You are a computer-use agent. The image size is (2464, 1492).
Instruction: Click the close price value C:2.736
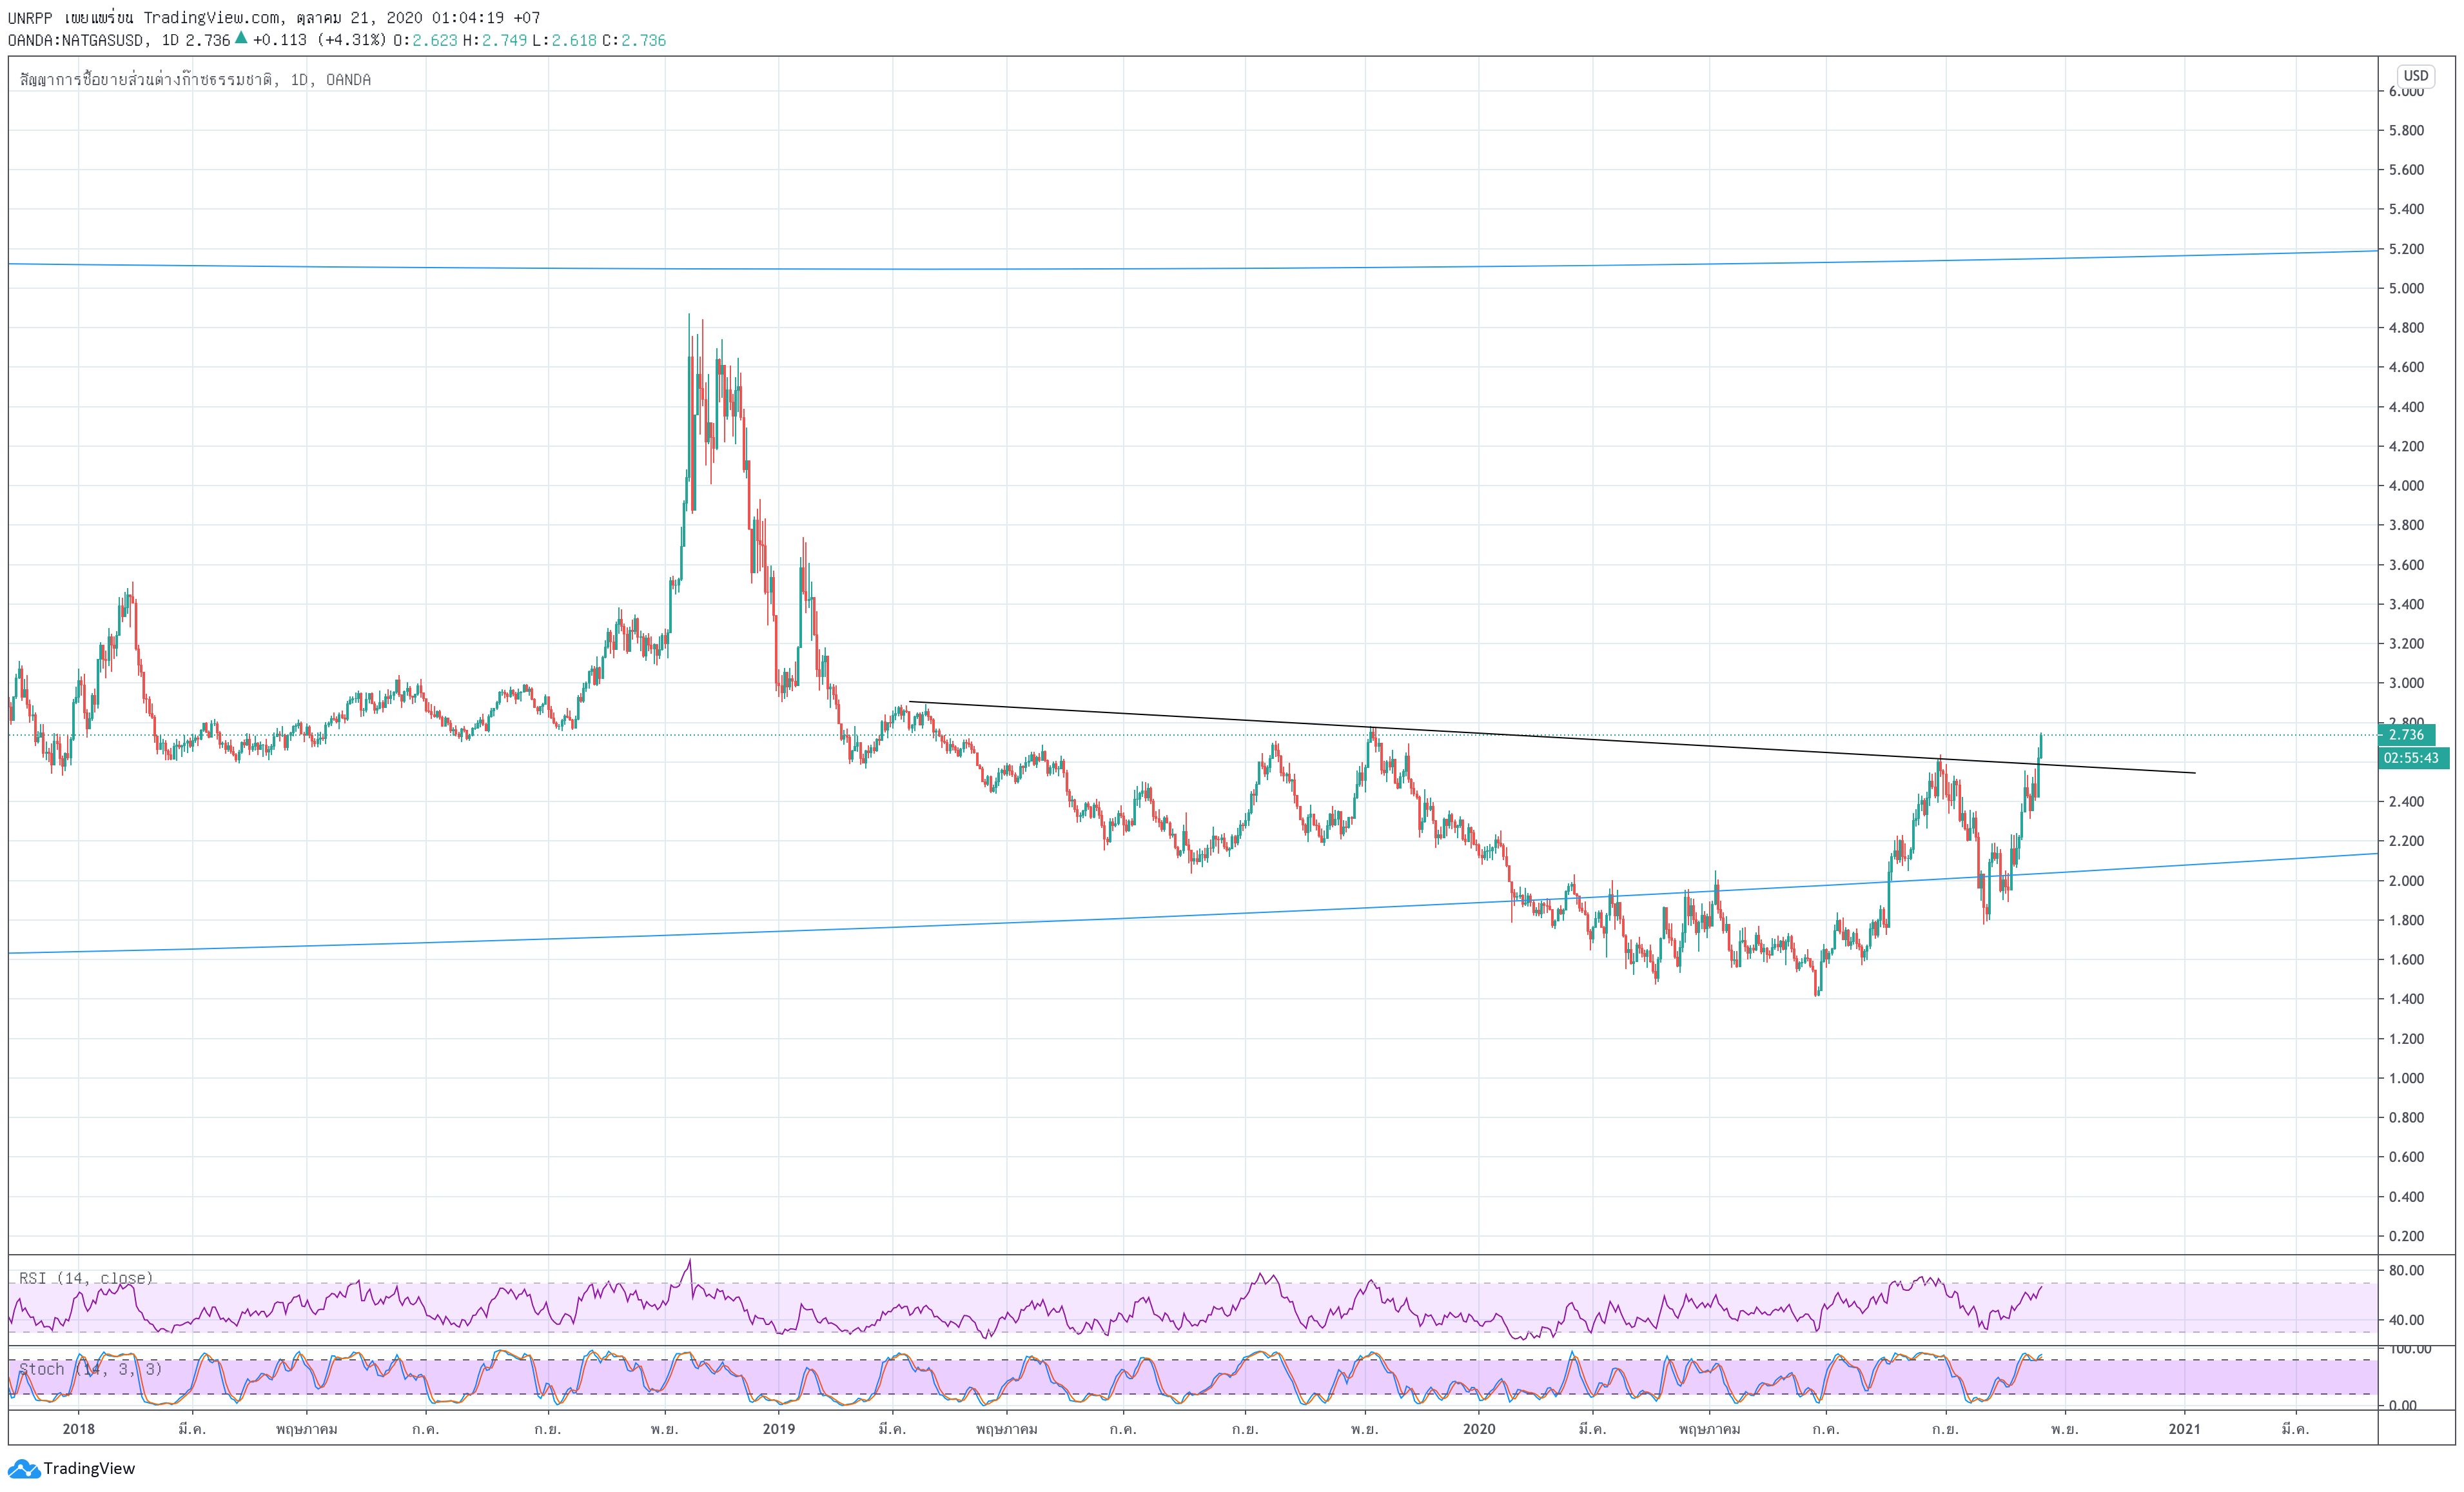point(634,40)
